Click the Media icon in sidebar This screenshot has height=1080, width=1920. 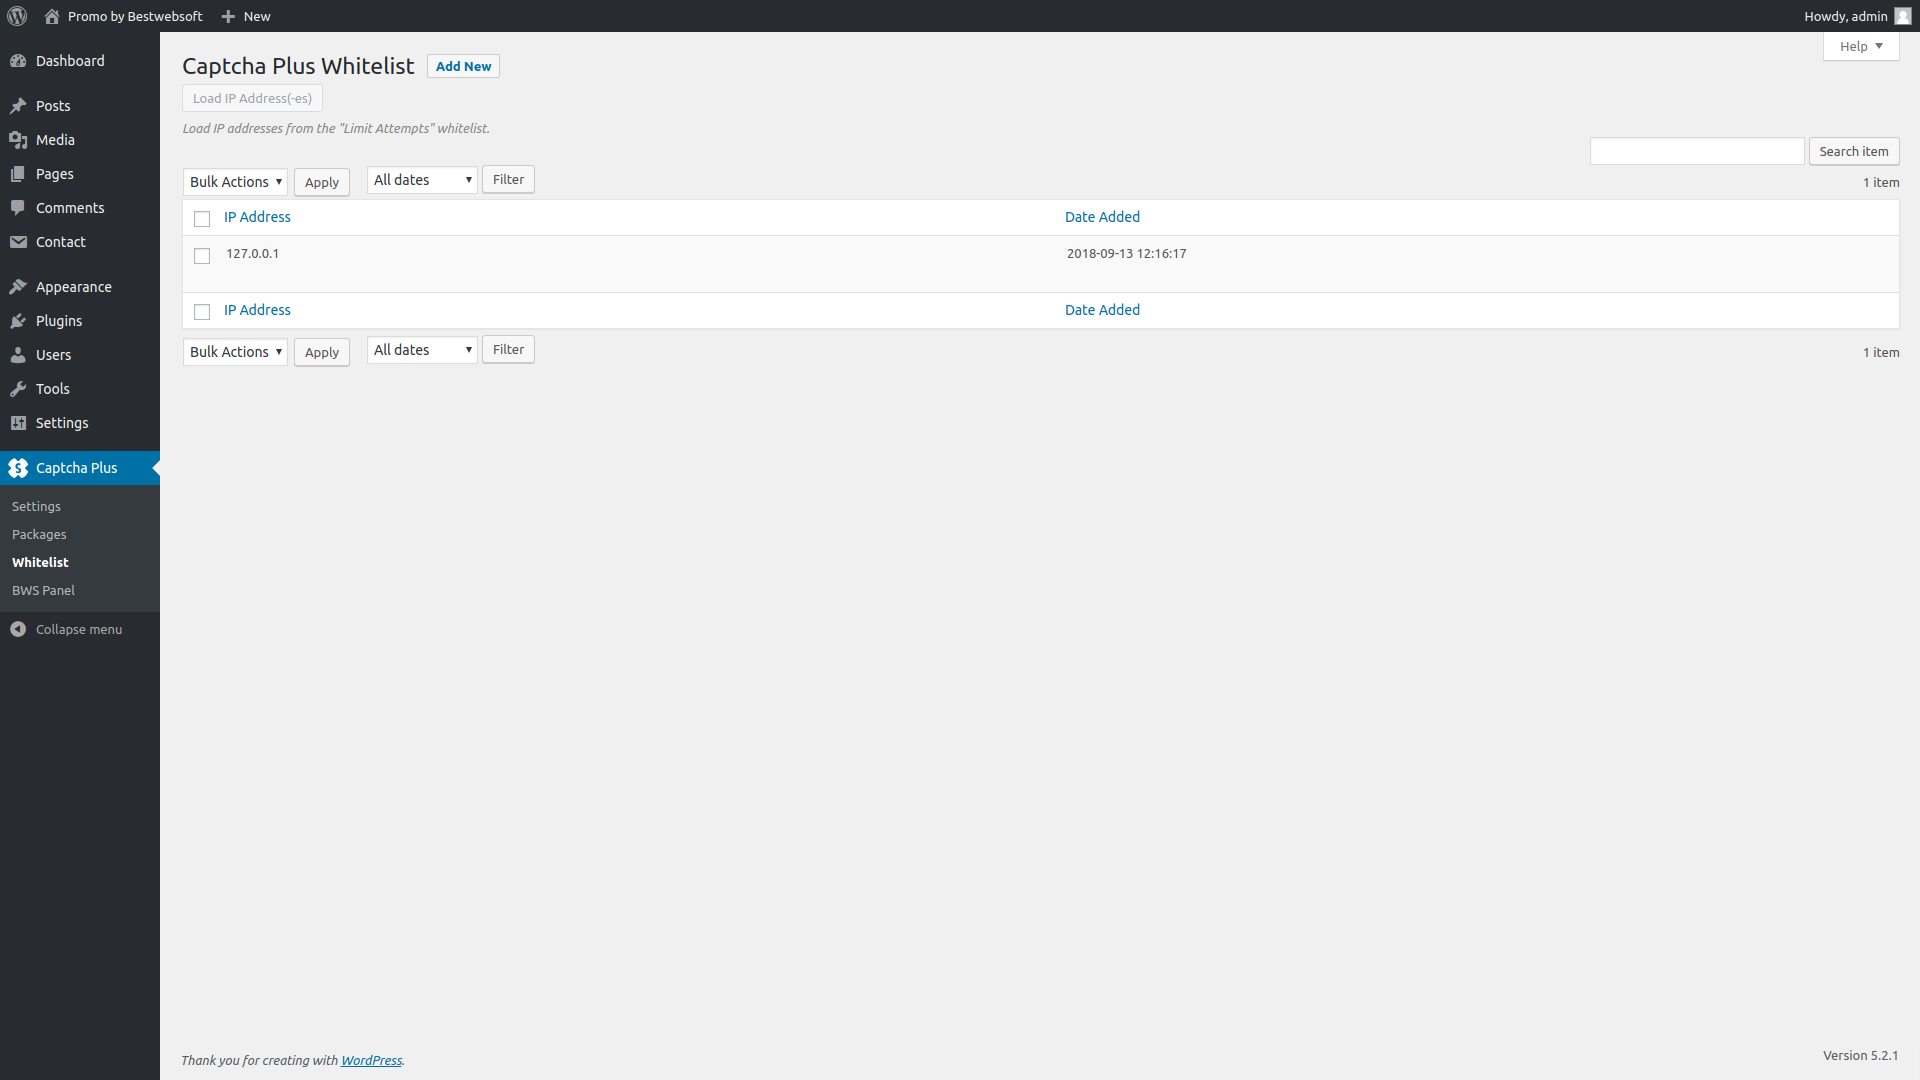[18, 140]
